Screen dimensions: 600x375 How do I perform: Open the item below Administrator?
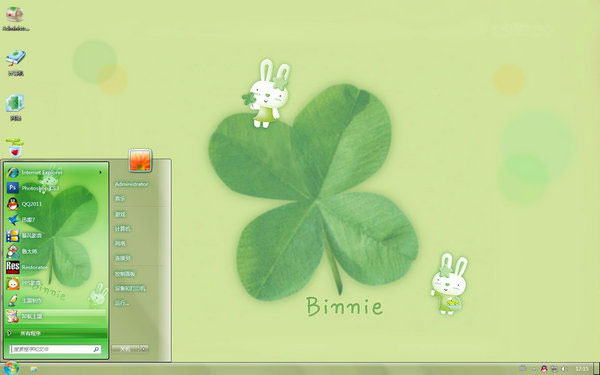click(x=121, y=199)
